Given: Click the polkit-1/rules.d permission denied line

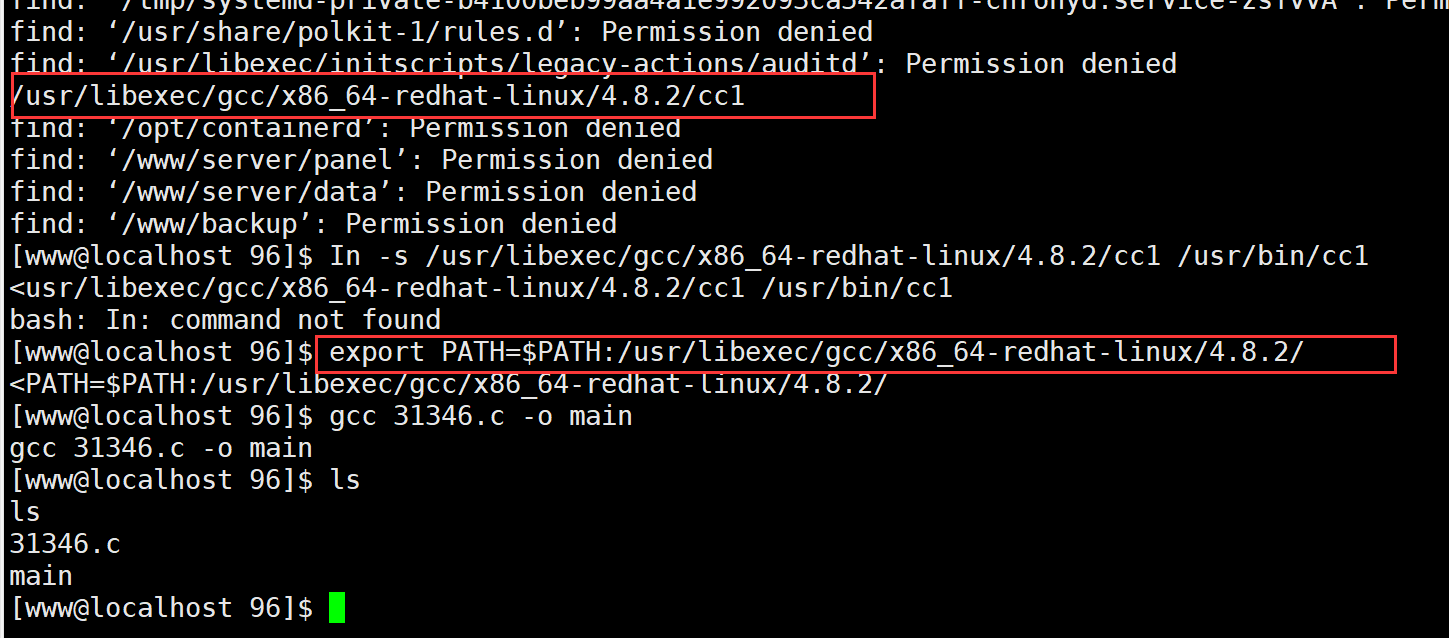Looking at the screenshot, I should 441,31.
